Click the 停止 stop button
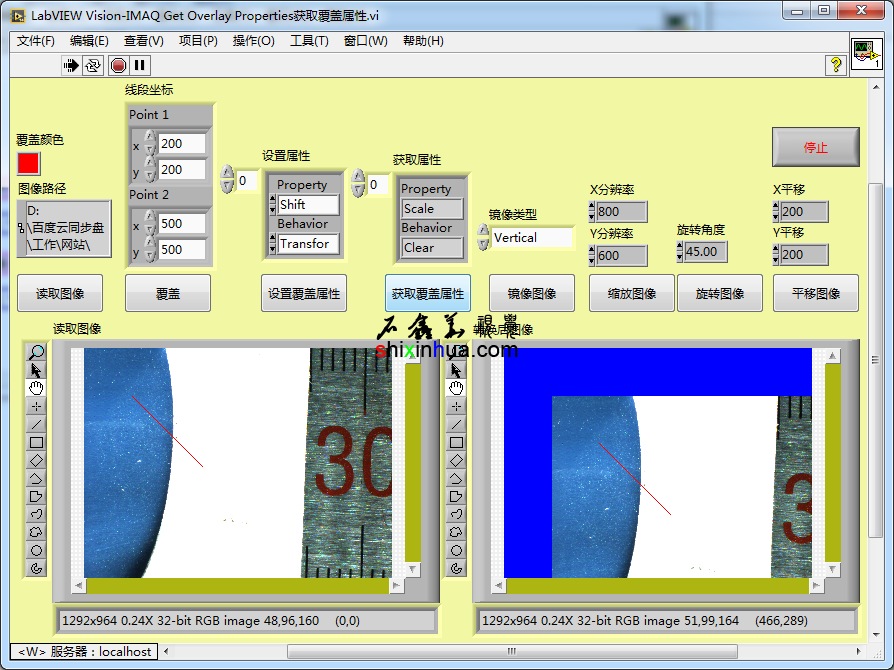This screenshot has height=670, width=894. [x=815, y=147]
